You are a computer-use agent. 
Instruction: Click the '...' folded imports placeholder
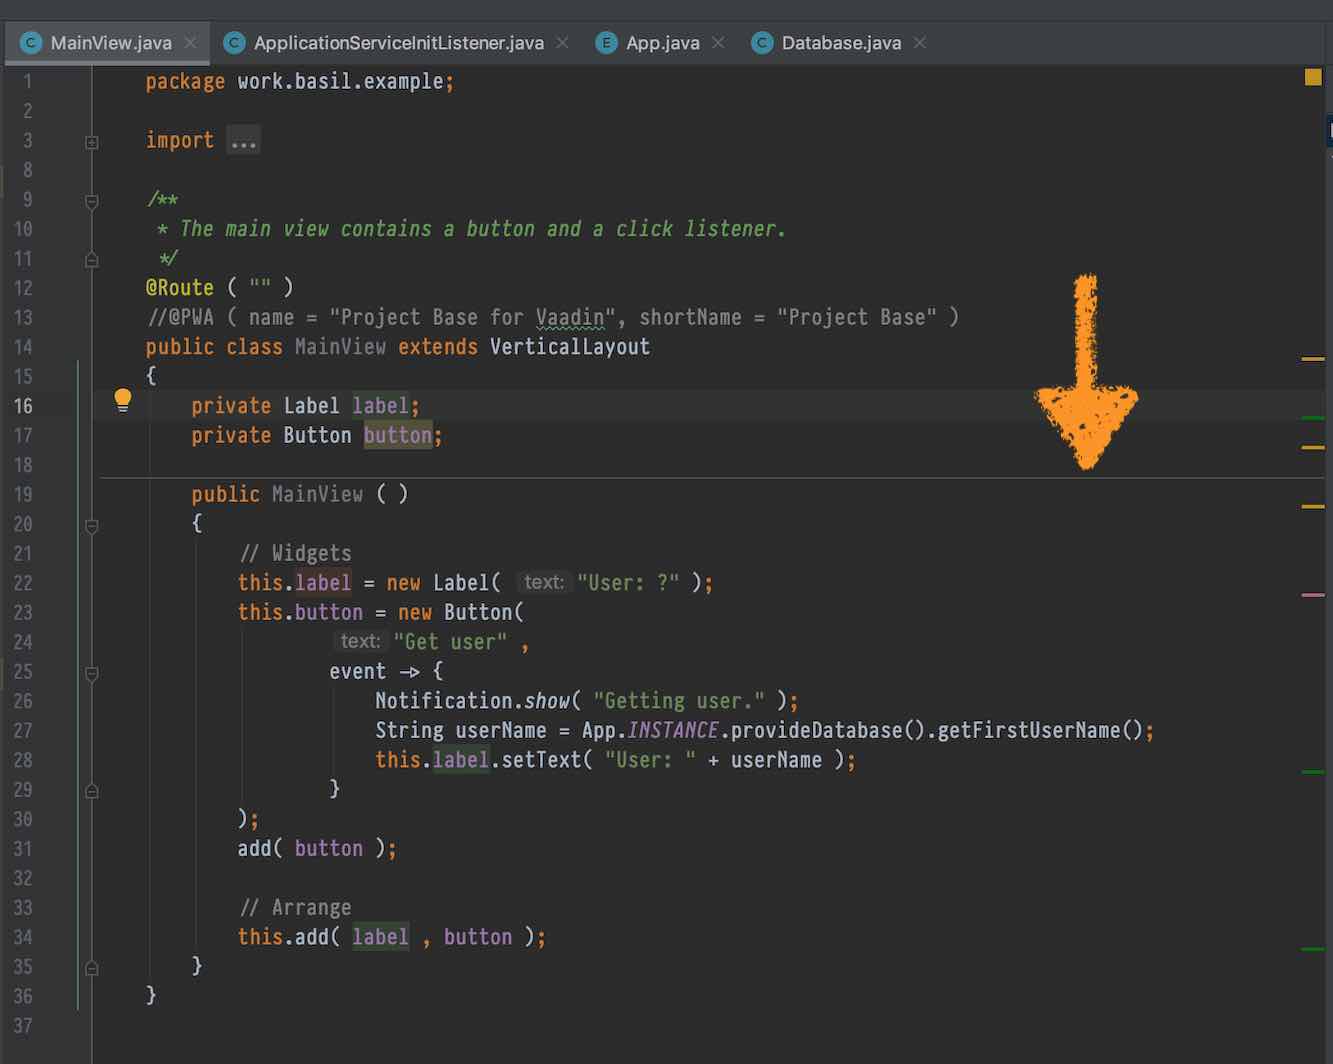pyautogui.click(x=243, y=140)
